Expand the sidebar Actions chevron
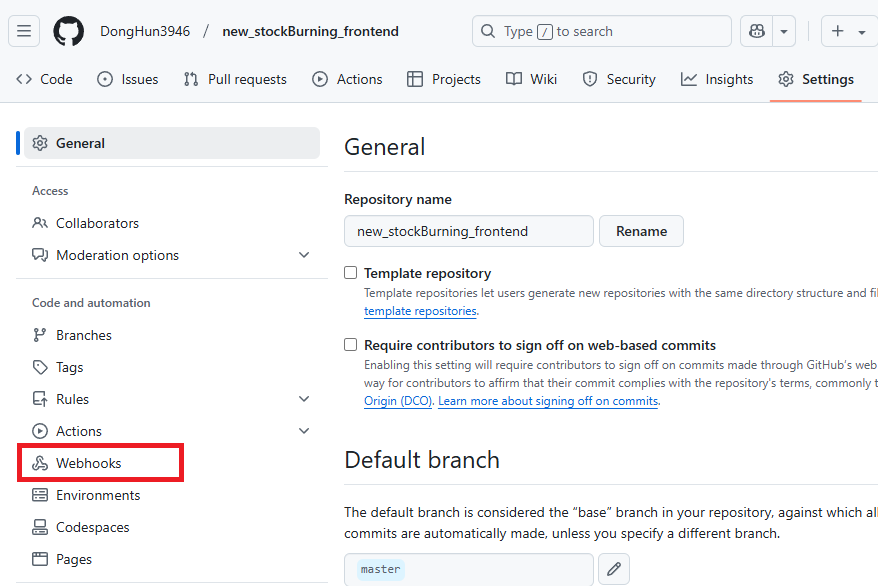Viewport: 878px width, 586px height. [x=304, y=431]
